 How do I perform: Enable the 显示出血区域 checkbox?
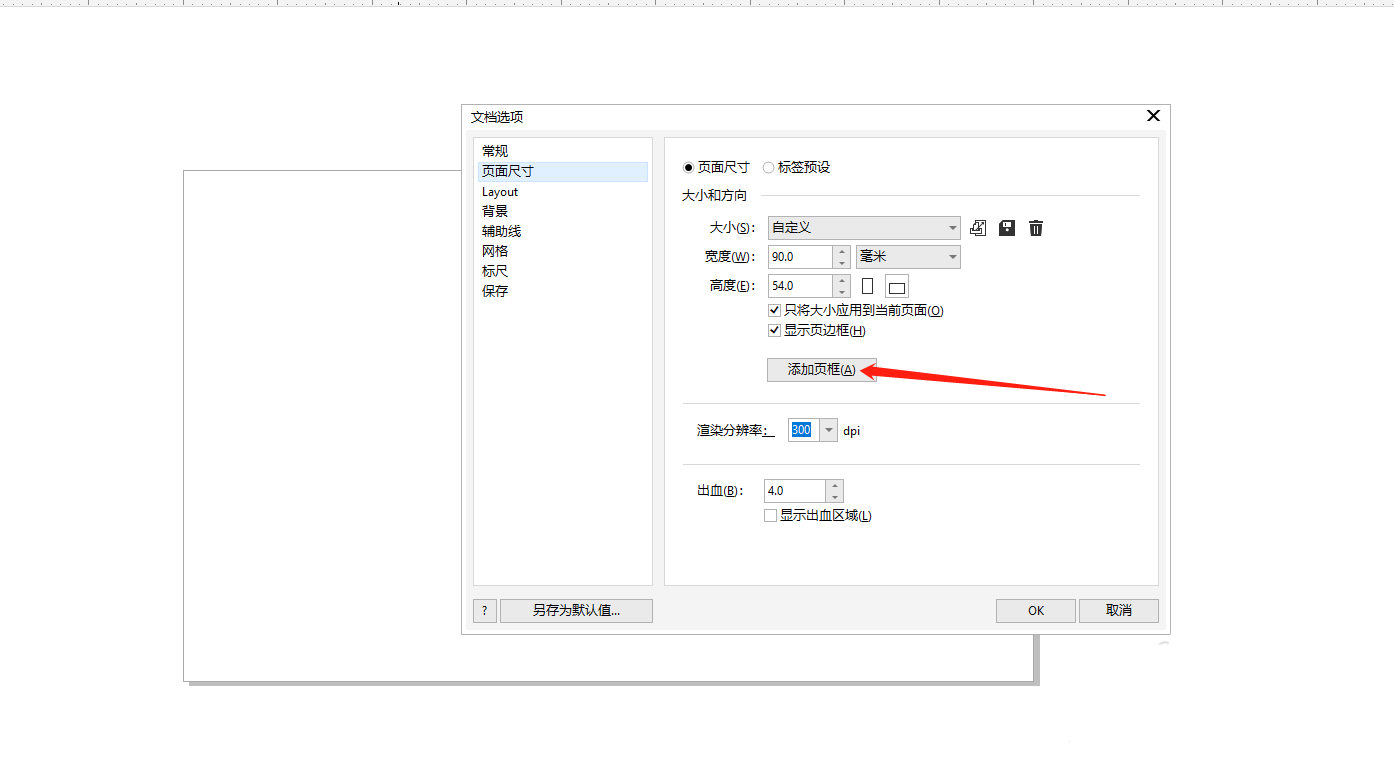pos(770,514)
